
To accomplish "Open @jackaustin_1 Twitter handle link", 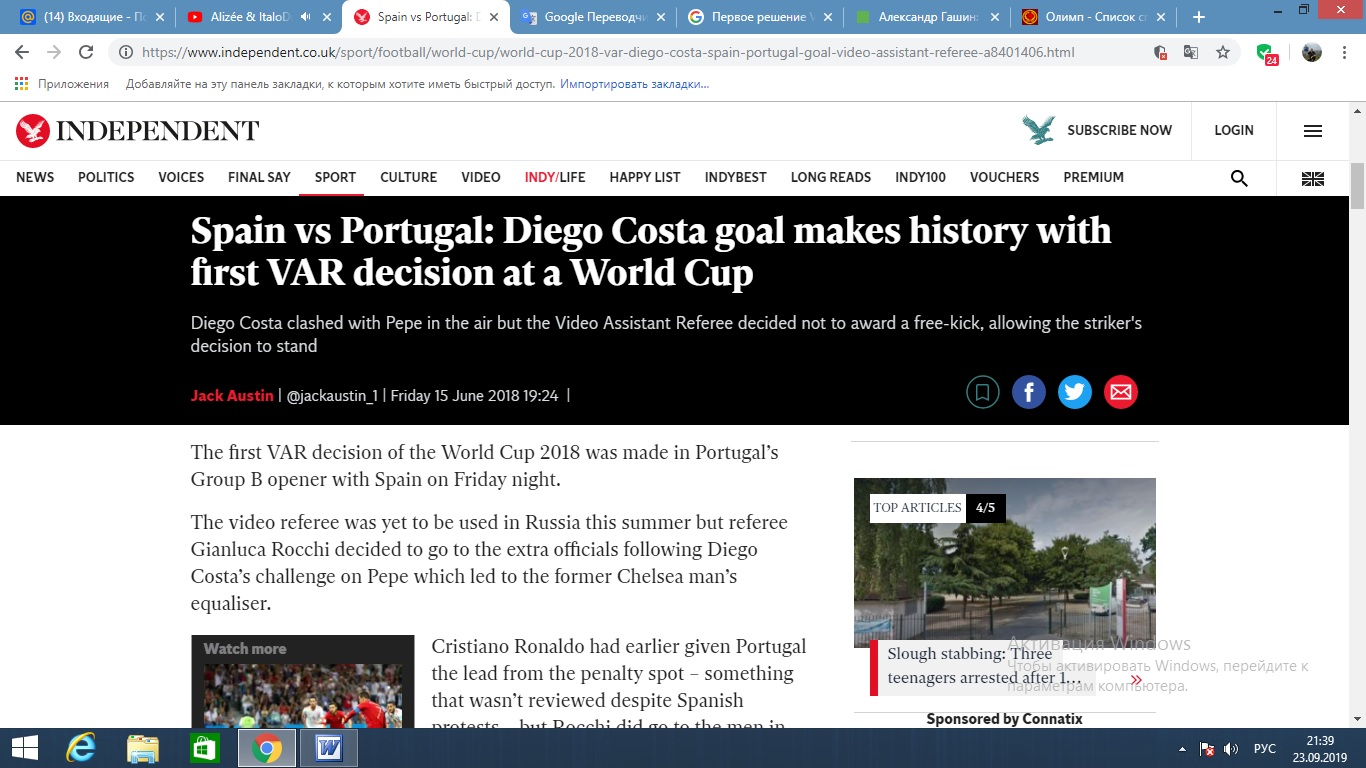I will pos(332,395).
